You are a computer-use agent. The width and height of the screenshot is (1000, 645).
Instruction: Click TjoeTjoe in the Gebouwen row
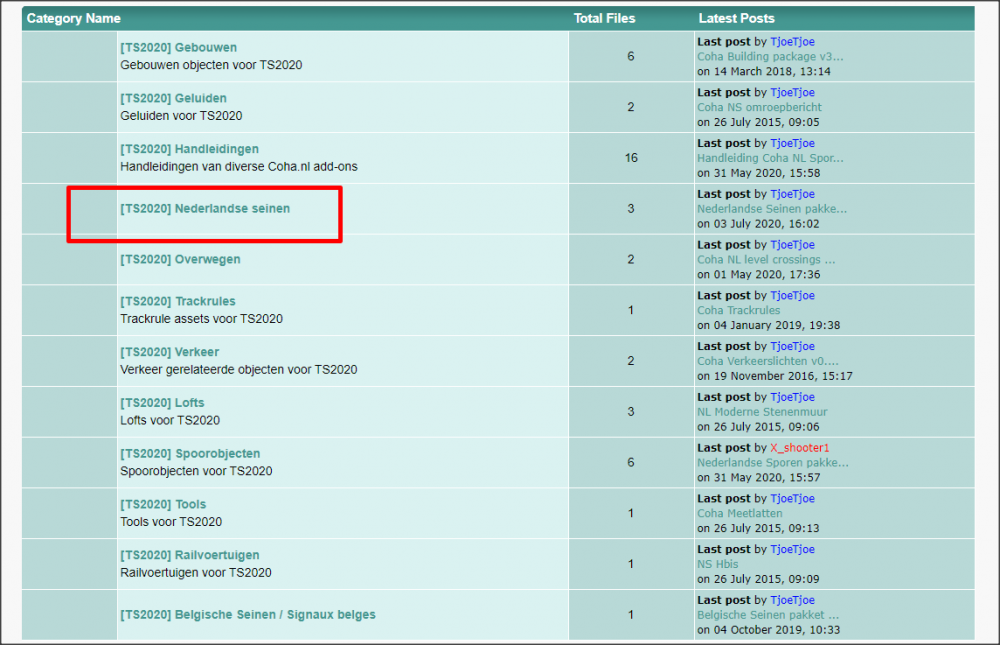[x=792, y=42]
